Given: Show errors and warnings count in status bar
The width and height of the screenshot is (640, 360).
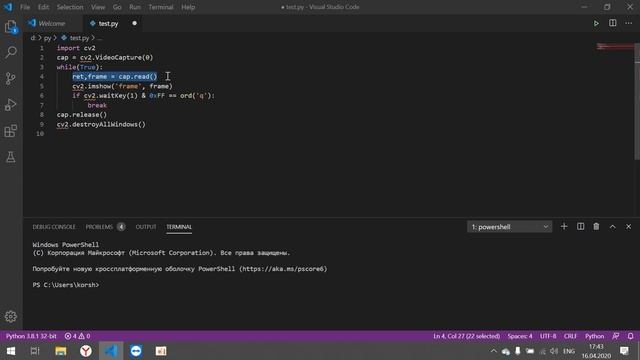Looking at the screenshot, I should pyautogui.click(x=78, y=336).
